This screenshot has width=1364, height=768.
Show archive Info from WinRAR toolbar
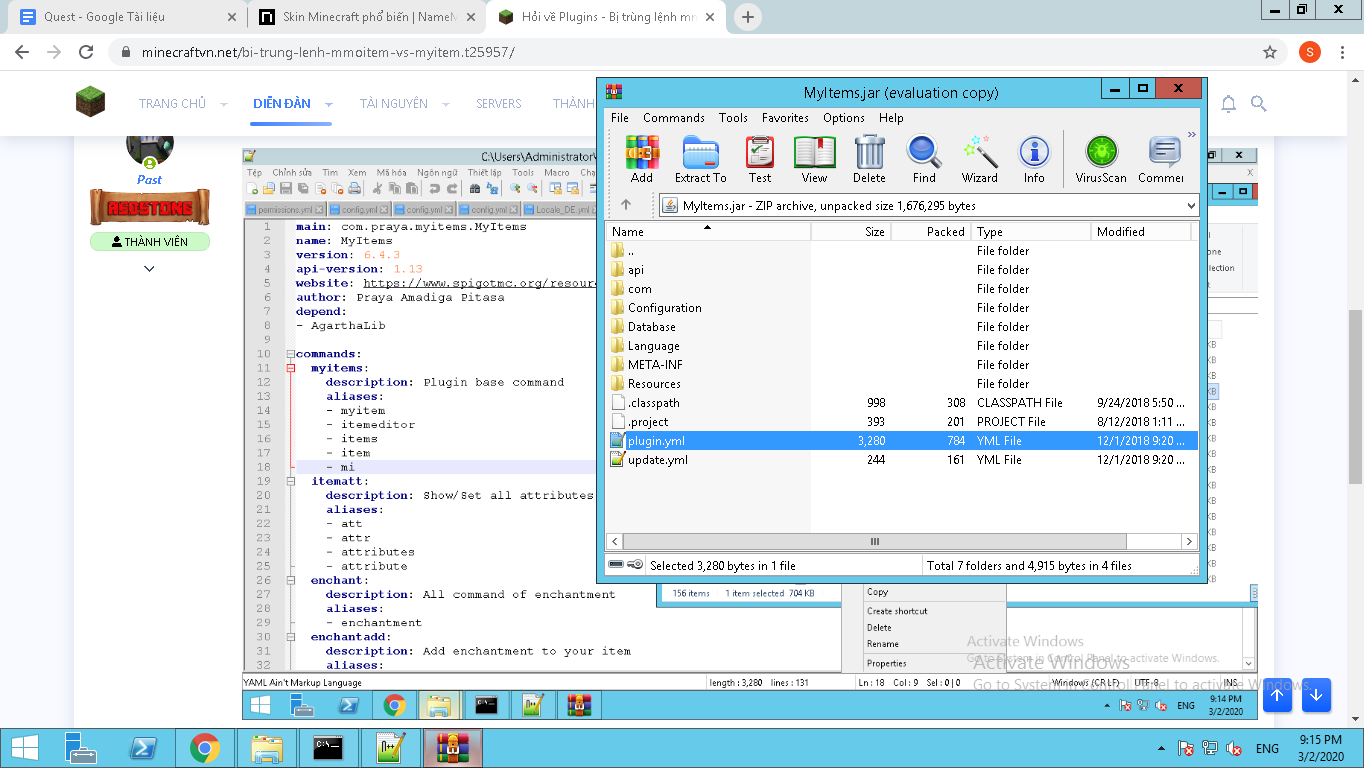(x=1034, y=160)
